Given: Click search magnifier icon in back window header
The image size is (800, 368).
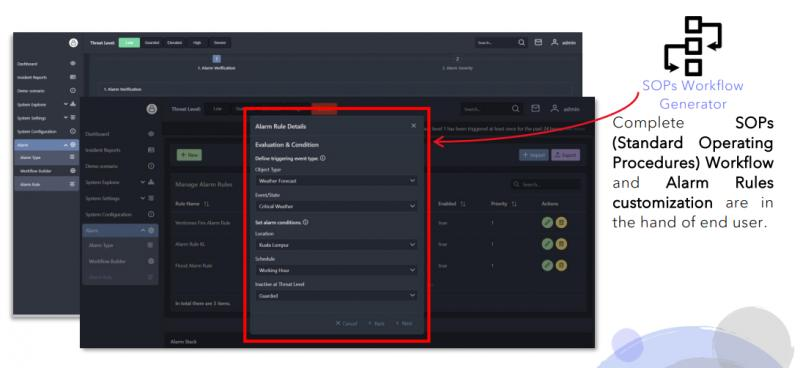Looking at the screenshot, I should coord(521,43).
